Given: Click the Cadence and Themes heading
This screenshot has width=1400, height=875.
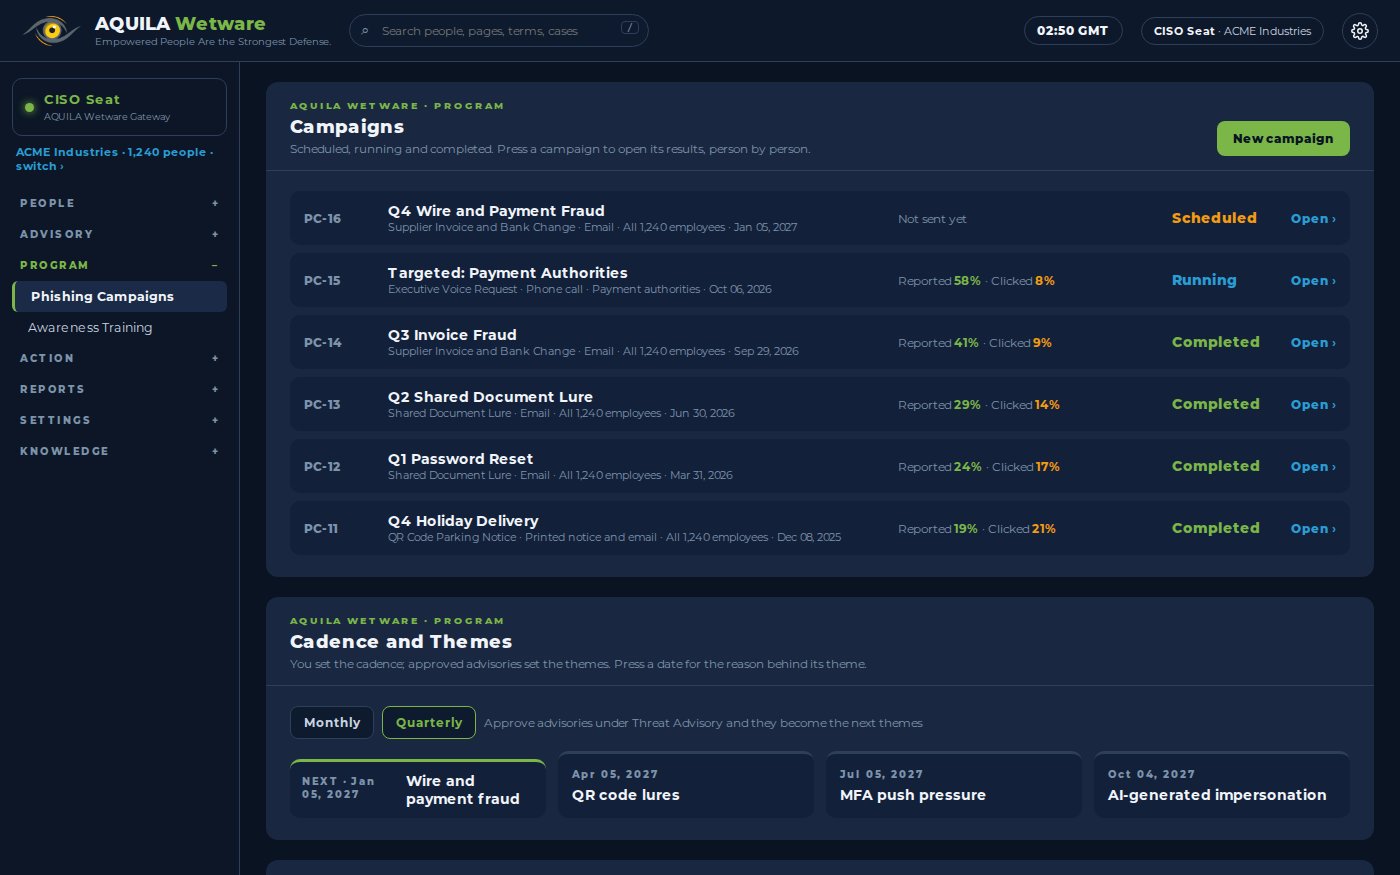Looking at the screenshot, I should [x=401, y=642].
